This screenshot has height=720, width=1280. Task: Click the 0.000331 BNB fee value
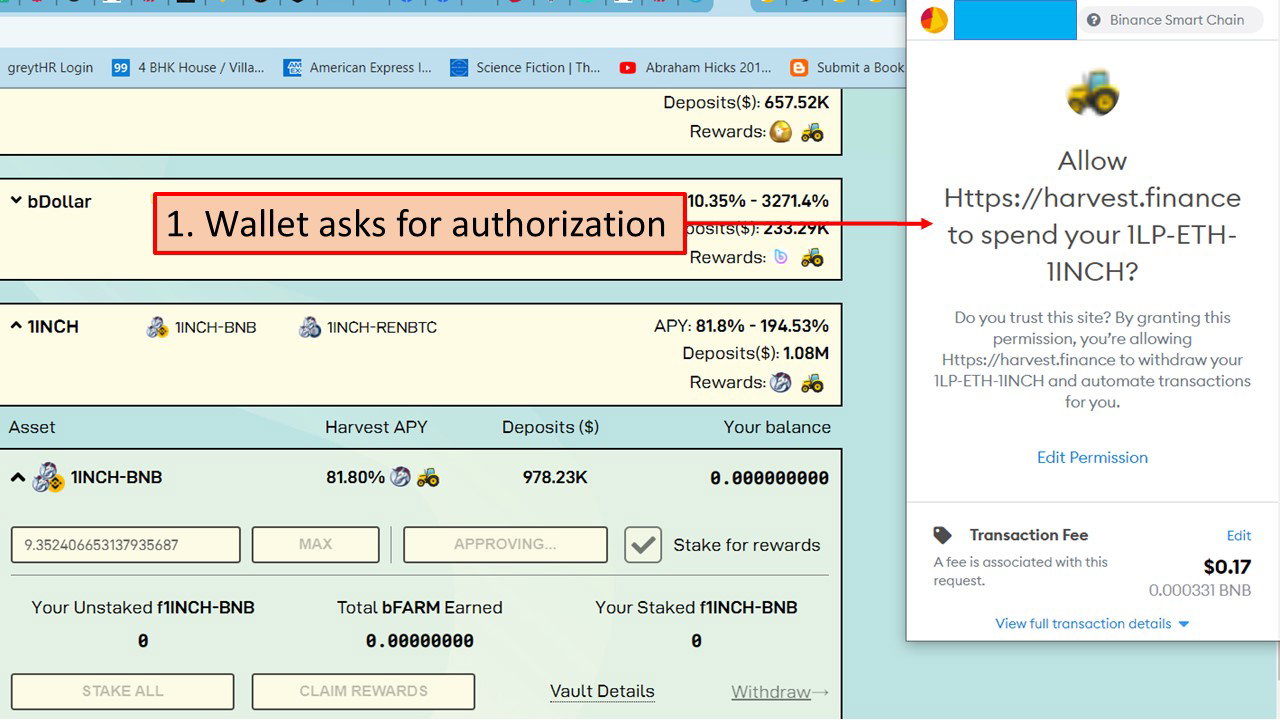[1200, 590]
